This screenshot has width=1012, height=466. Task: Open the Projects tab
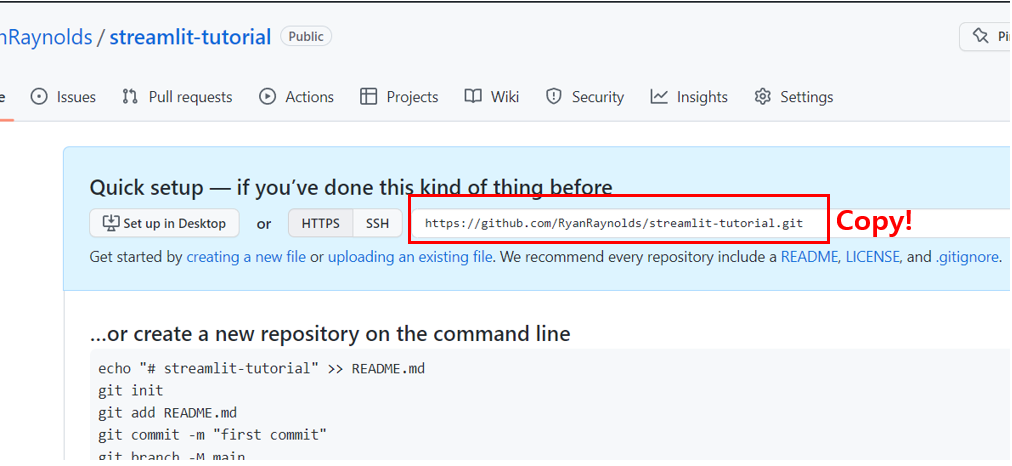point(399,97)
